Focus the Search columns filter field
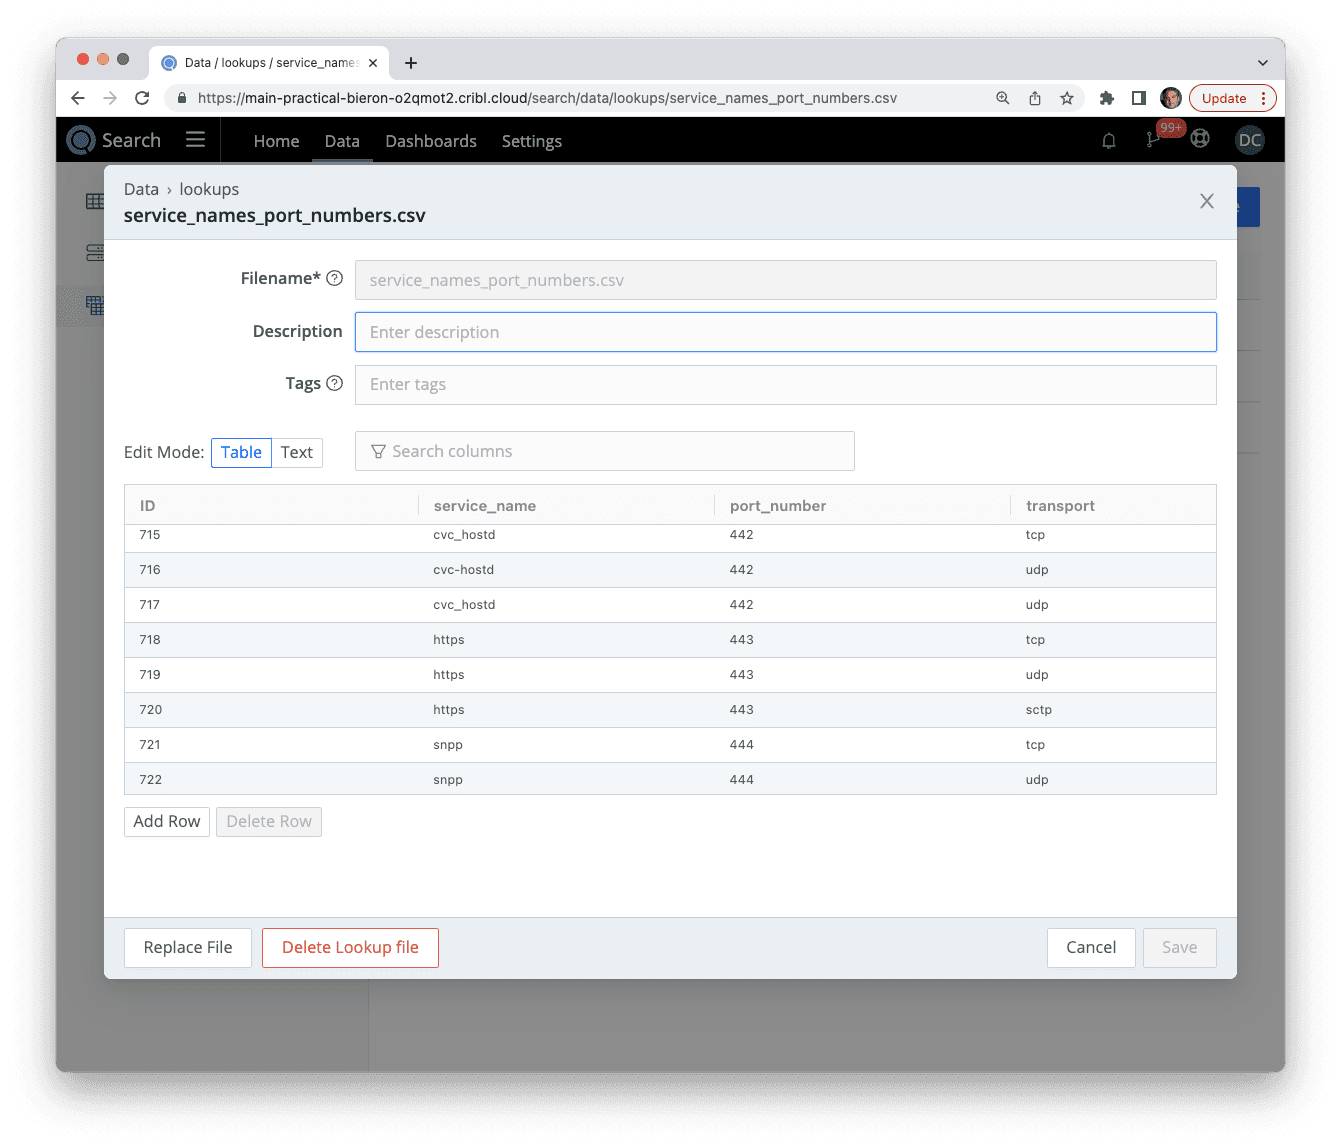1341x1146 pixels. (x=605, y=451)
